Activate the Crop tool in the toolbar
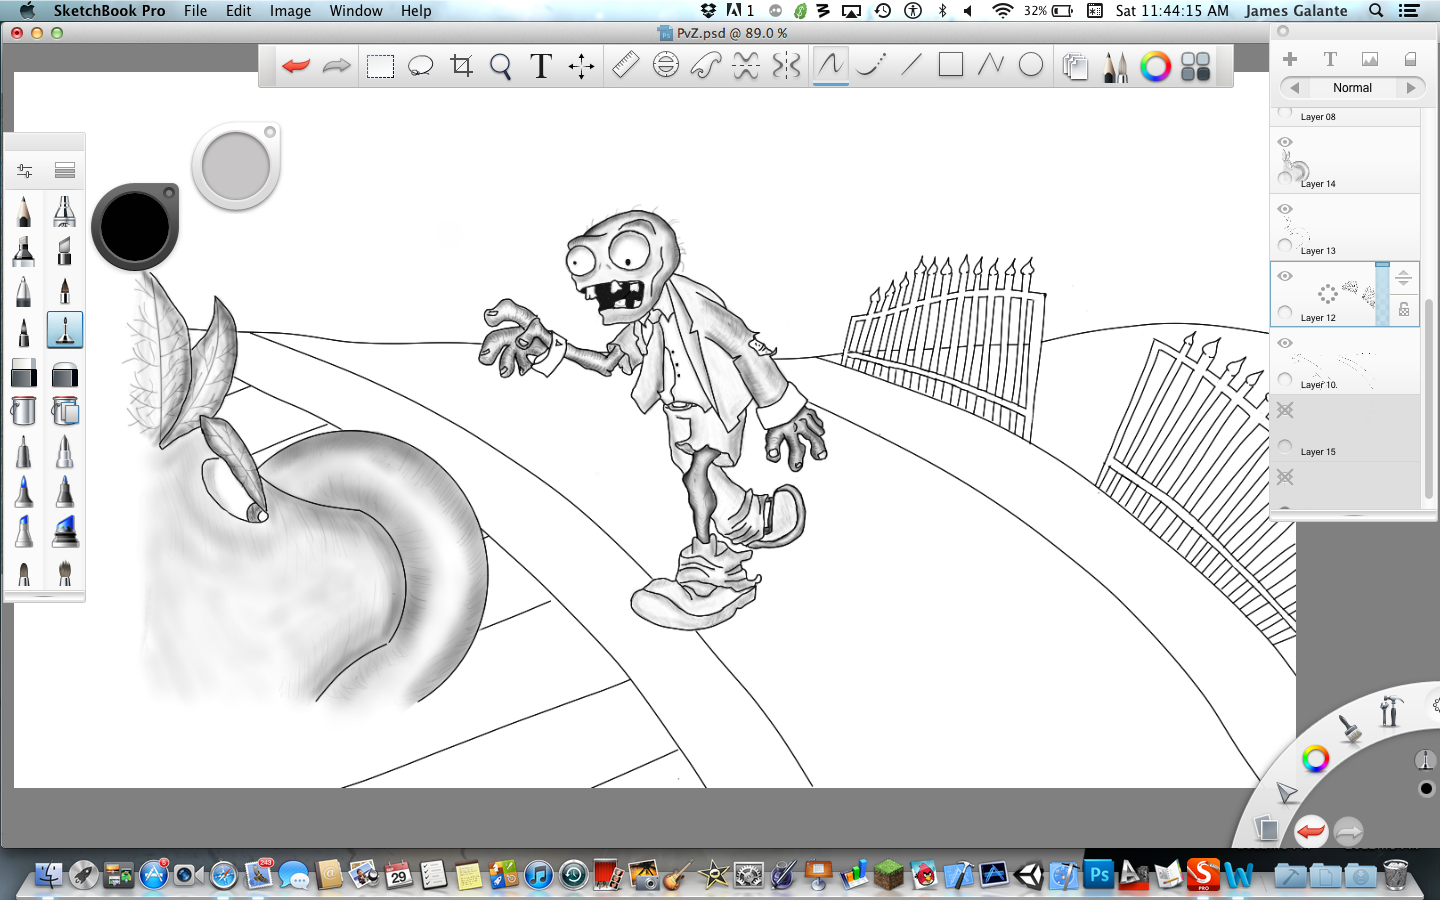The image size is (1440, 900). click(461, 67)
